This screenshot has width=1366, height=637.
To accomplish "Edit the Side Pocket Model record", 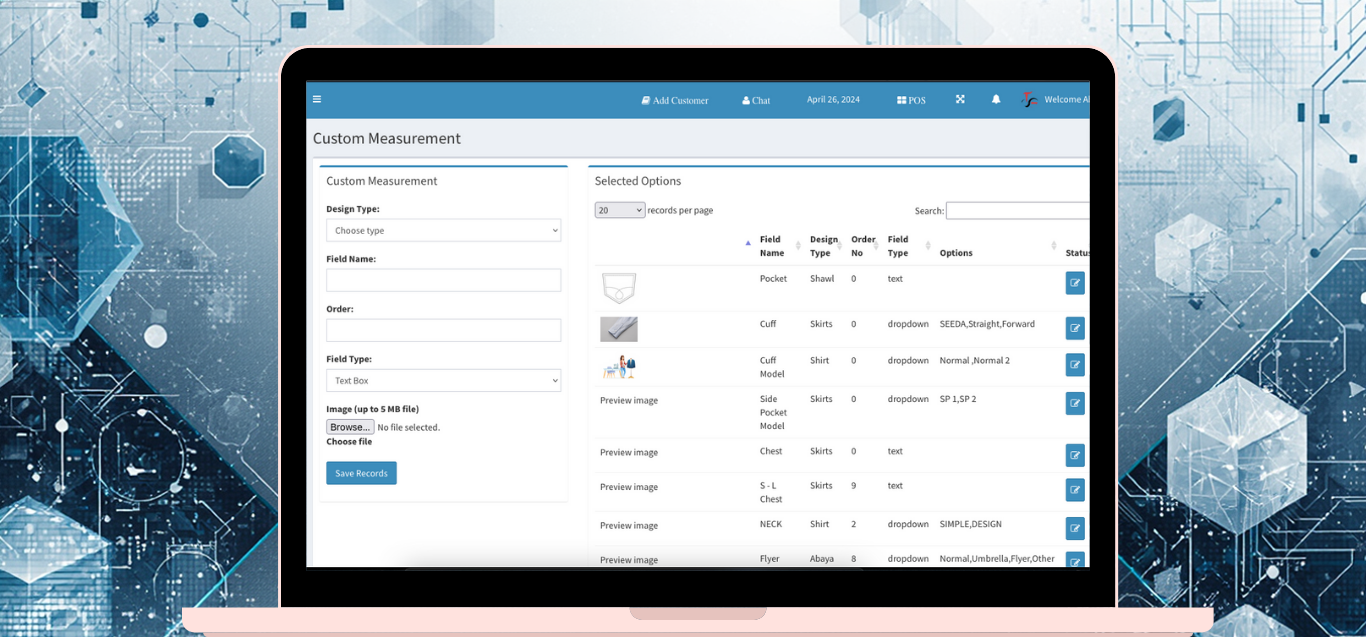I will click(x=1075, y=403).
